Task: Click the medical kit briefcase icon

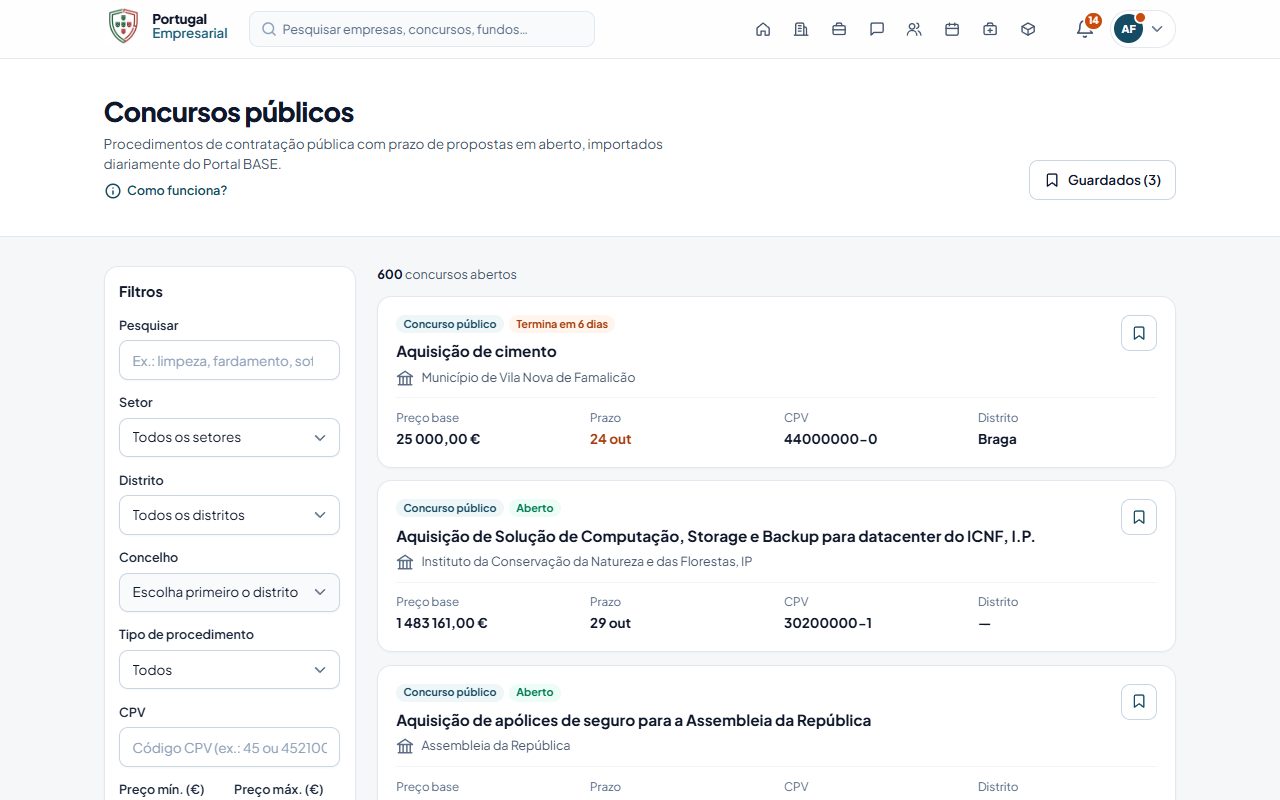Action: click(990, 29)
